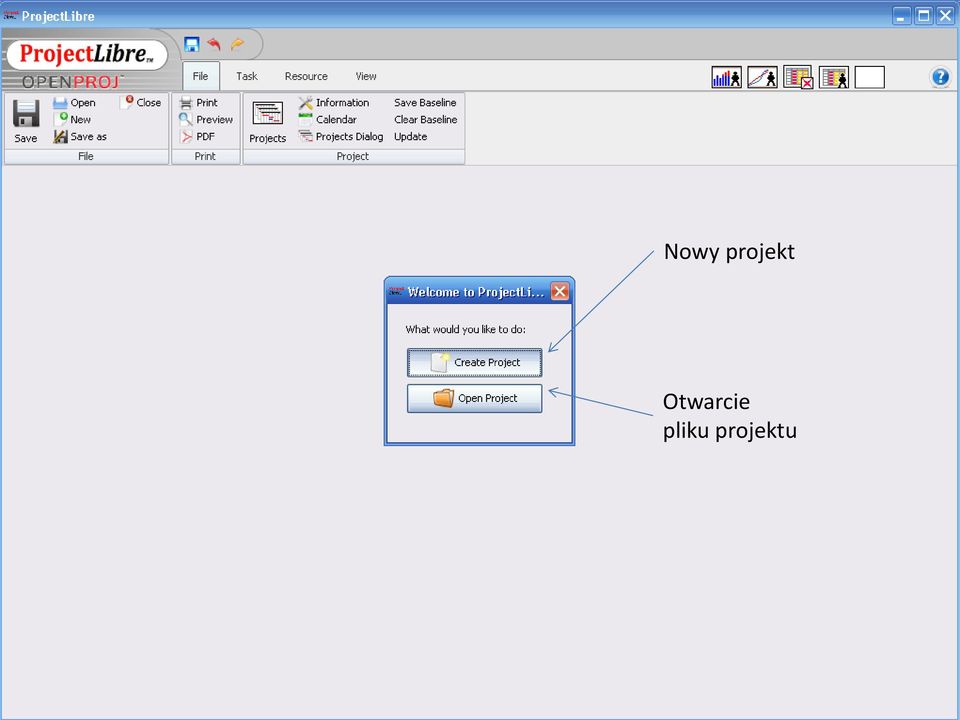
Task: Click the red undo arrow icon
Action: pyautogui.click(x=214, y=44)
